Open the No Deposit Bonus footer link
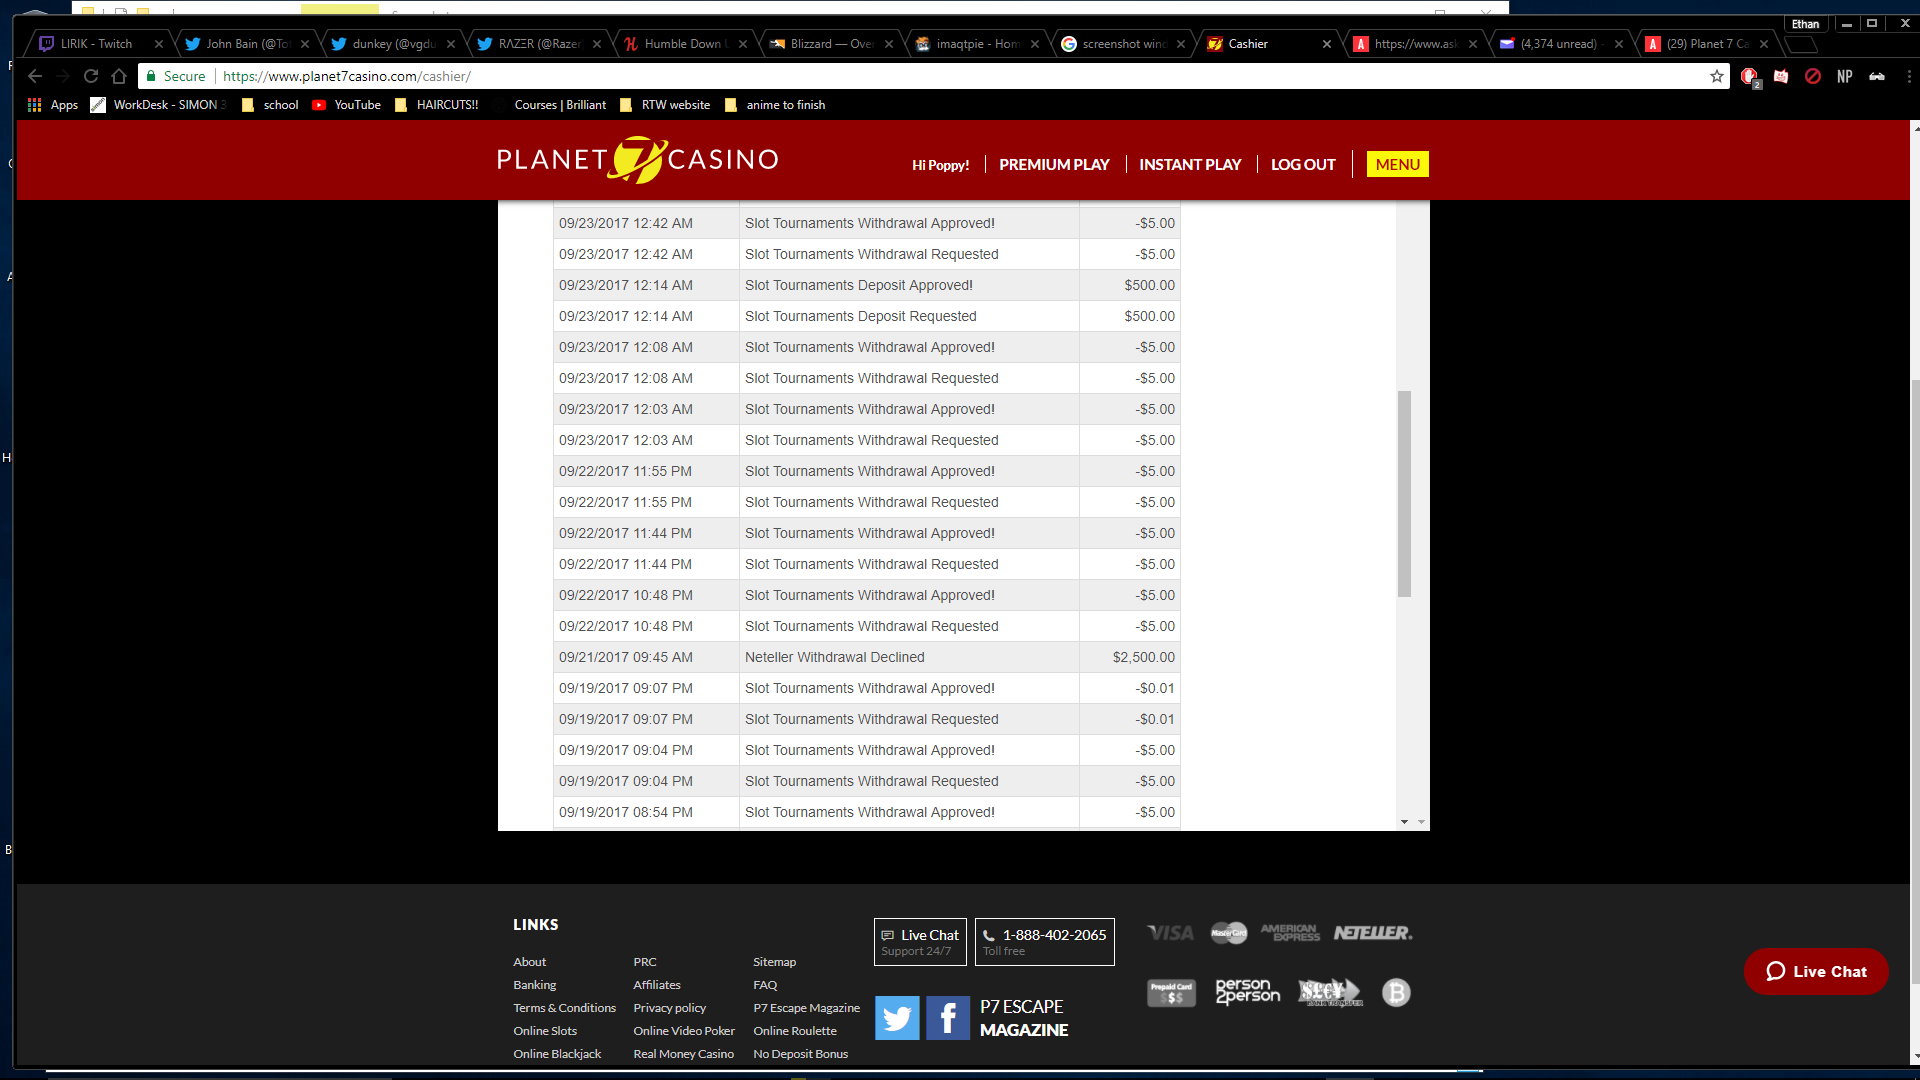The image size is (1920, 1080). (800, 1054)
